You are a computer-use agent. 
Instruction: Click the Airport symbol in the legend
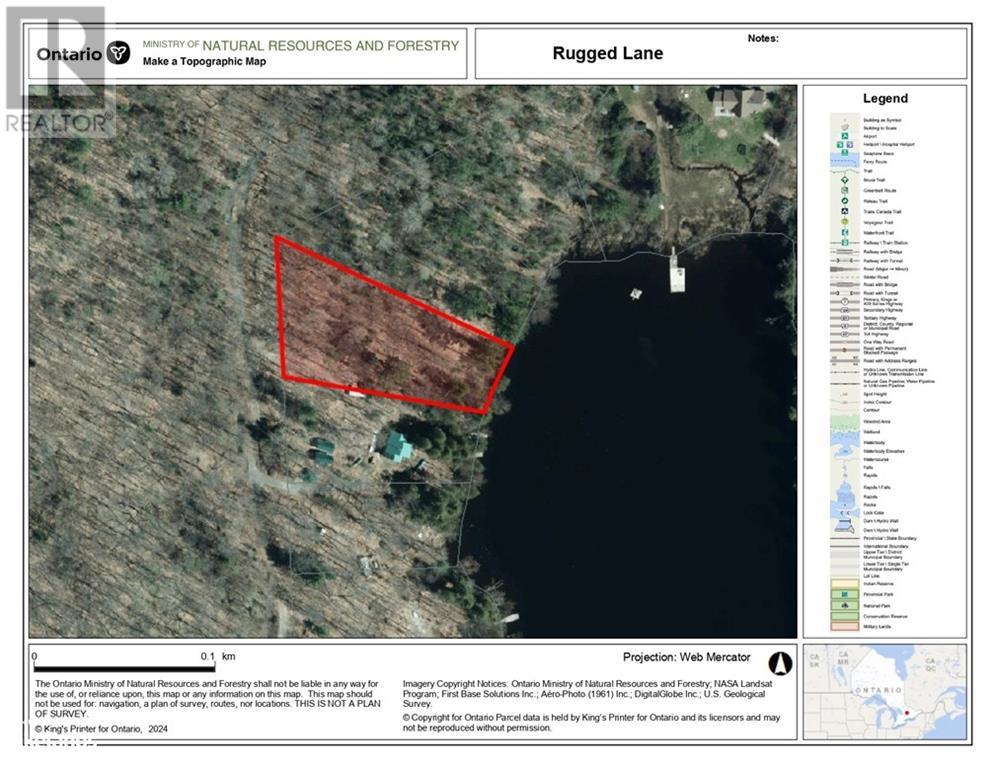click(844, 135)
